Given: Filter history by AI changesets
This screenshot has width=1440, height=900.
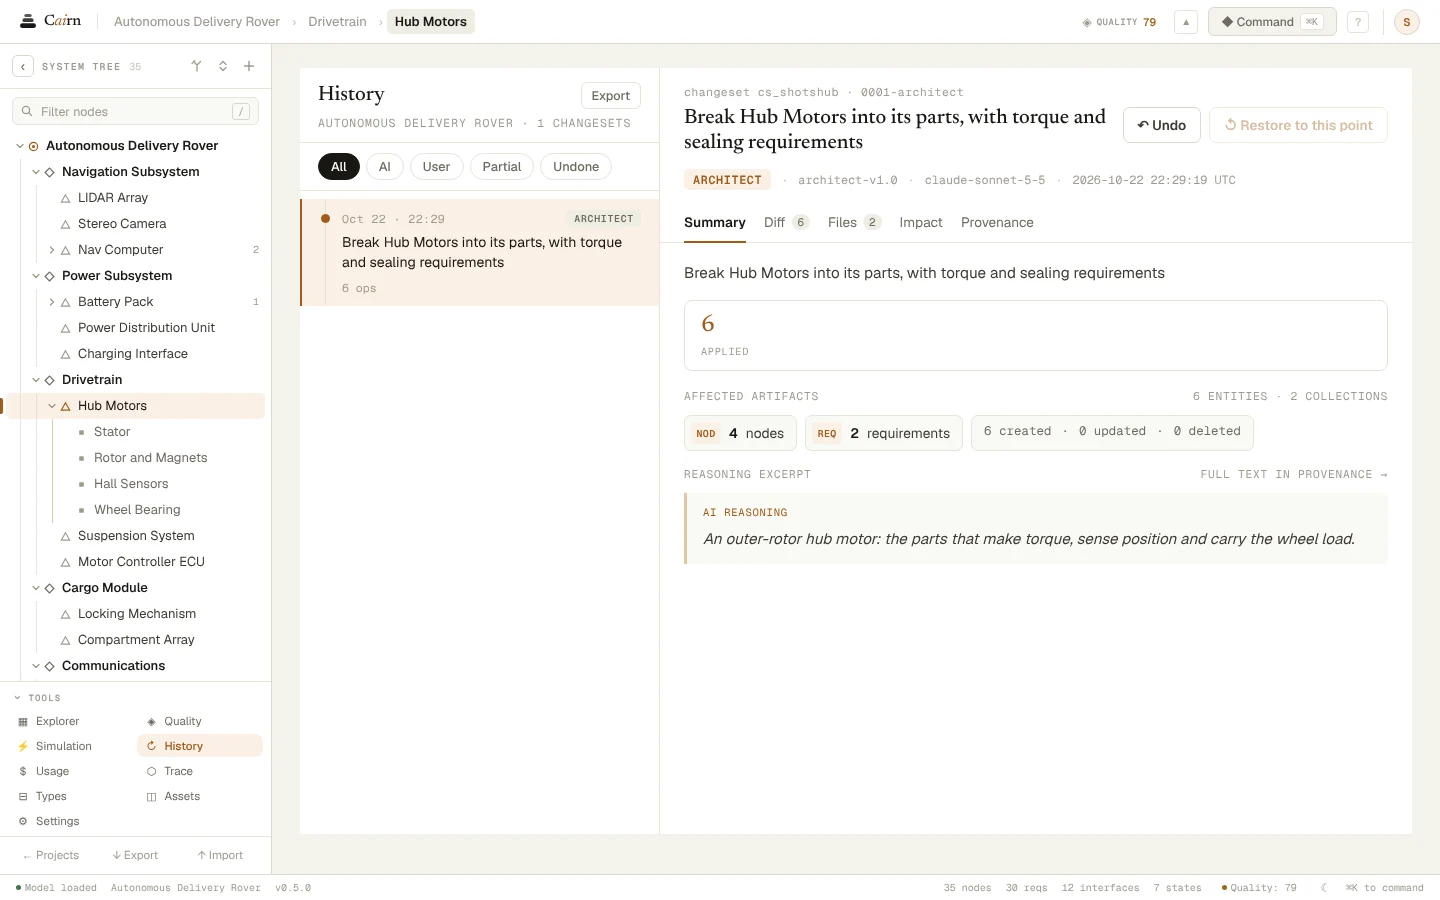Looking at the screenshot, I should 385,167.
